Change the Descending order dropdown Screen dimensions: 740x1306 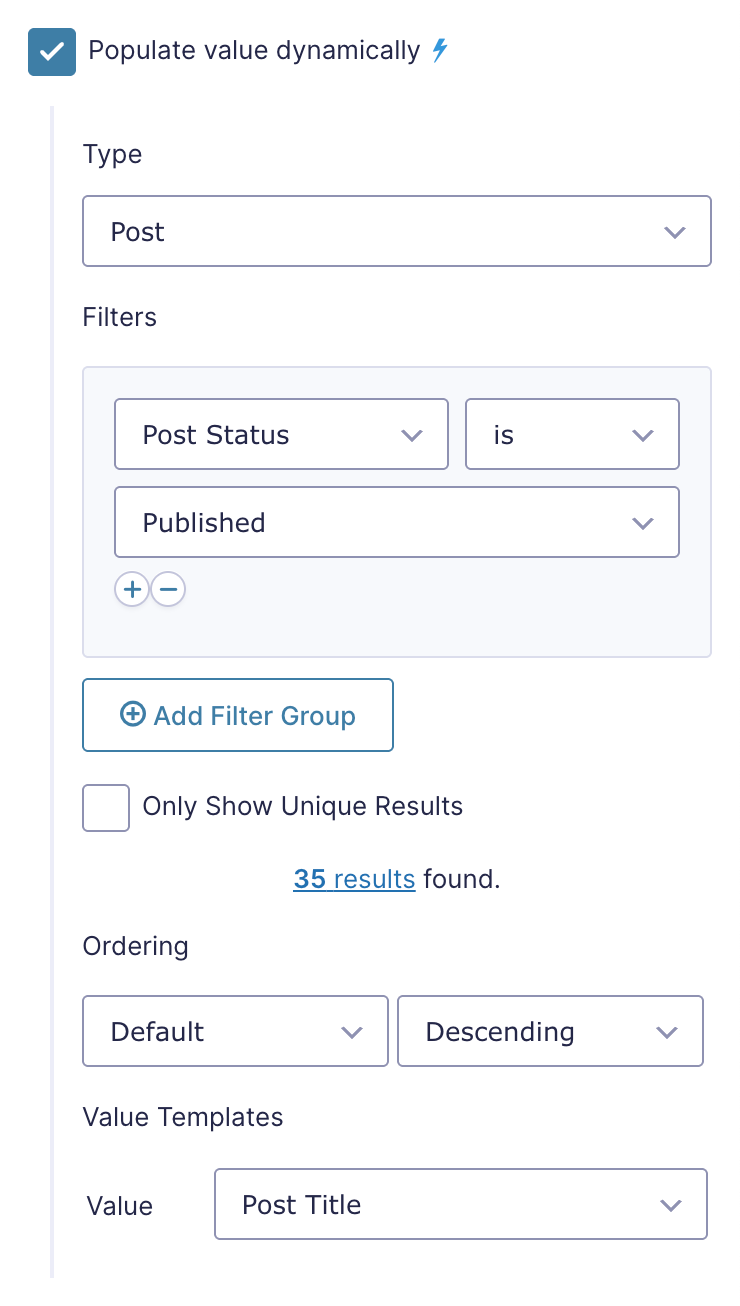coord(551,1031)
